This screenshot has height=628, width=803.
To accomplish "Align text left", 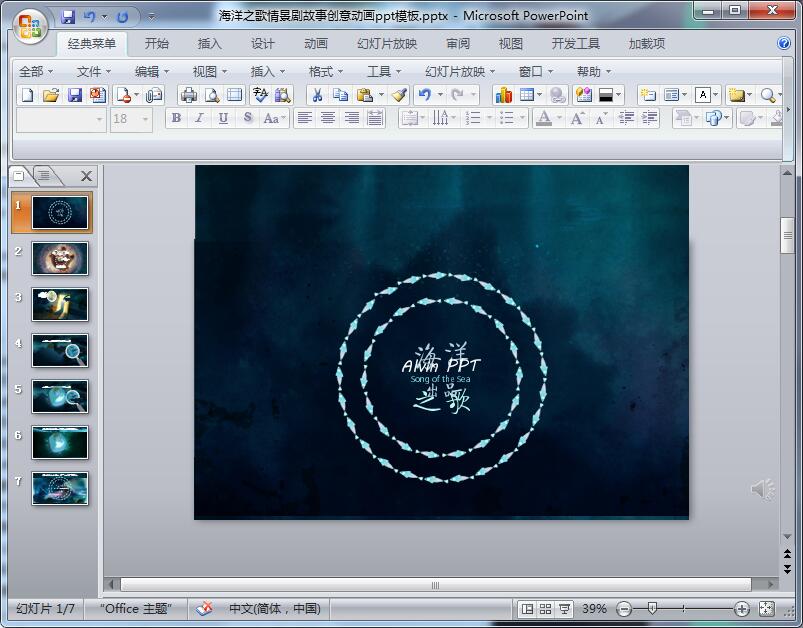I will [305, 118].
